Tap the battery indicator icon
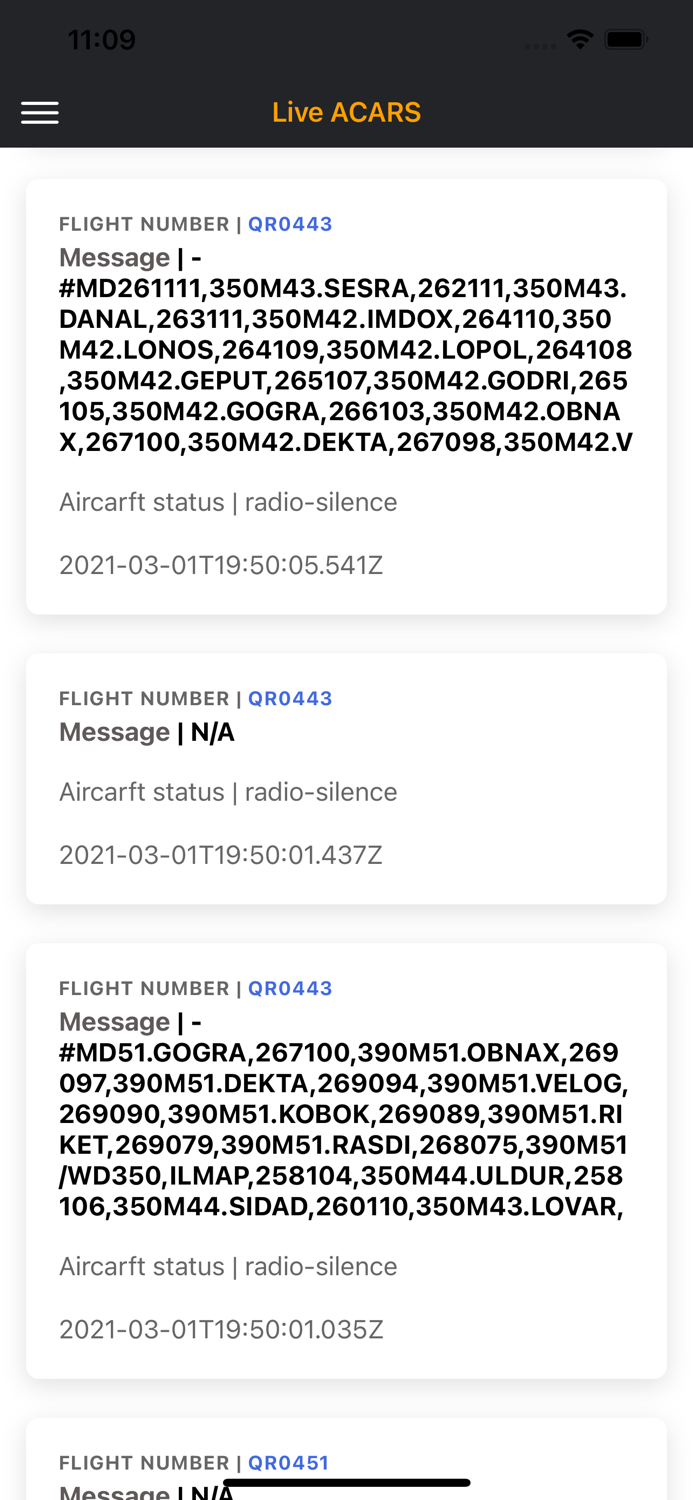The height and width of the screenshot is (1500, 693). (627, 40)
